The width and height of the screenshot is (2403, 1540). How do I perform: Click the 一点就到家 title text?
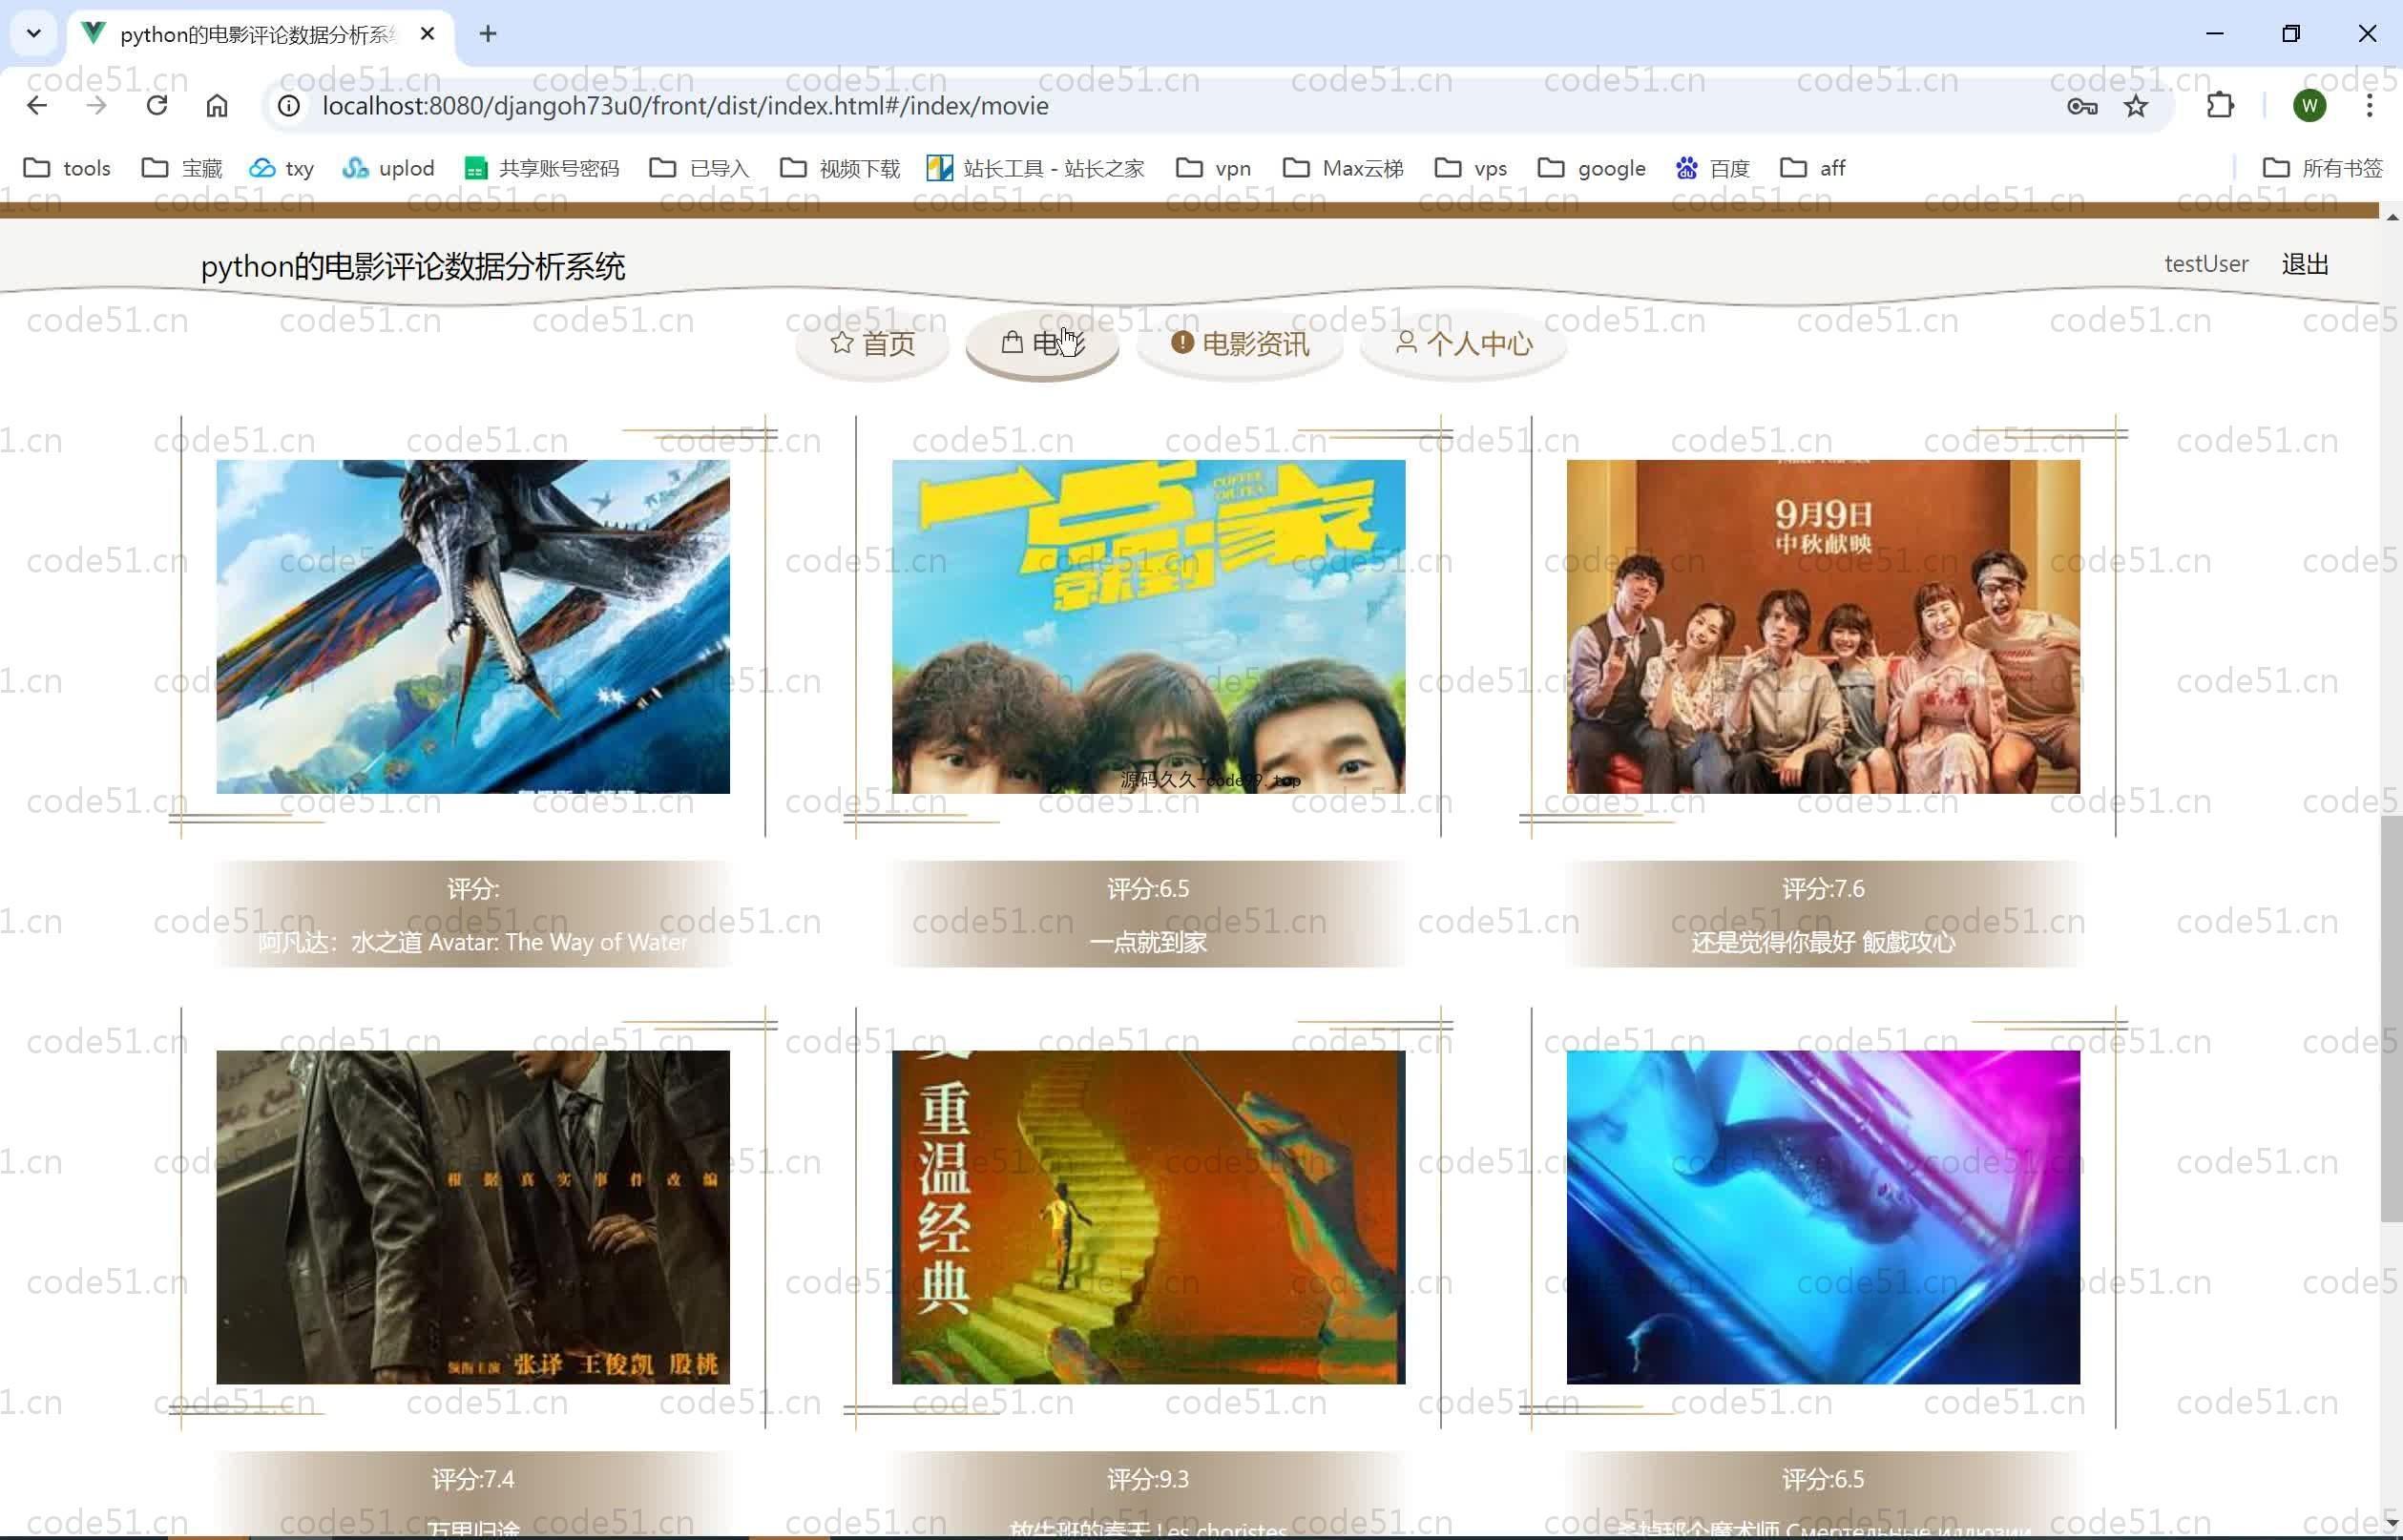click(1148, 942)
